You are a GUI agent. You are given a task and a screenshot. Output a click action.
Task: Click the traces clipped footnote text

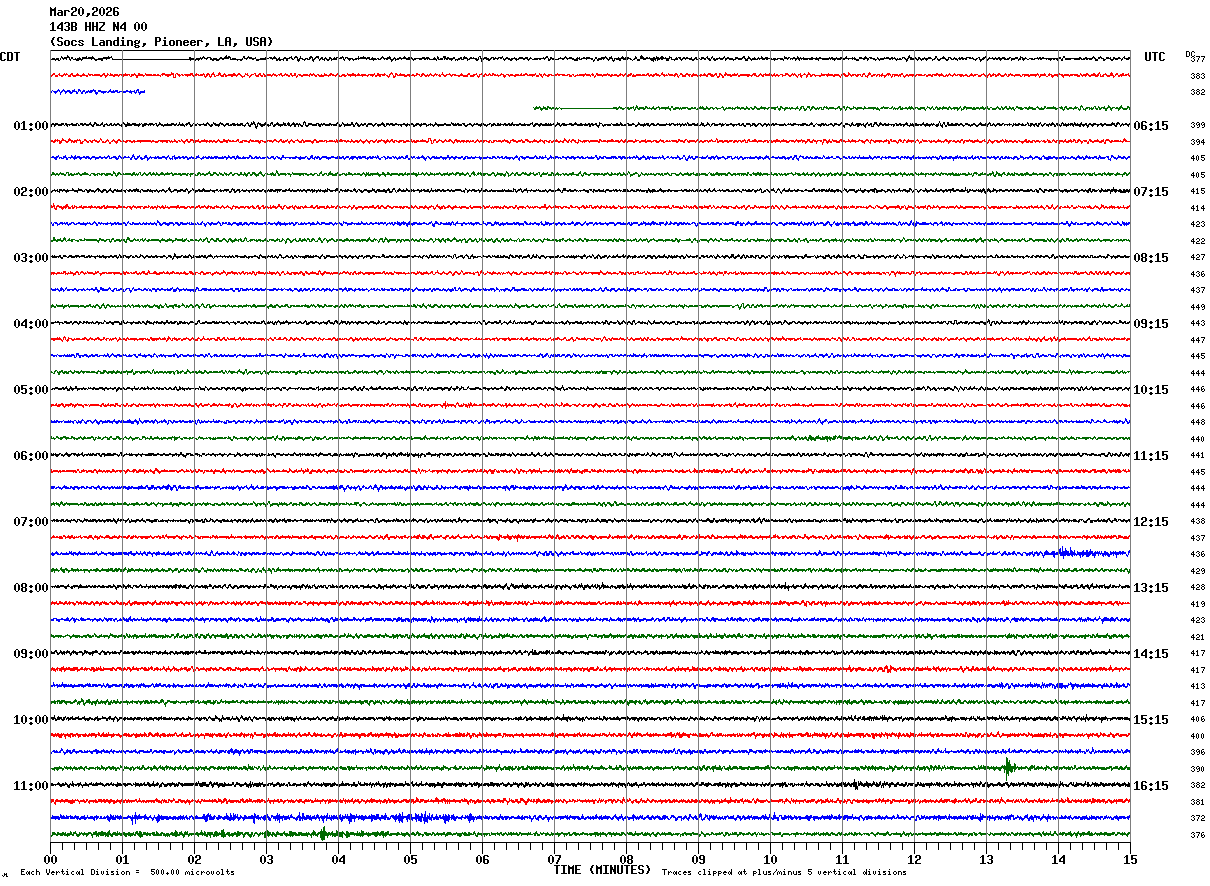point(784,873)
